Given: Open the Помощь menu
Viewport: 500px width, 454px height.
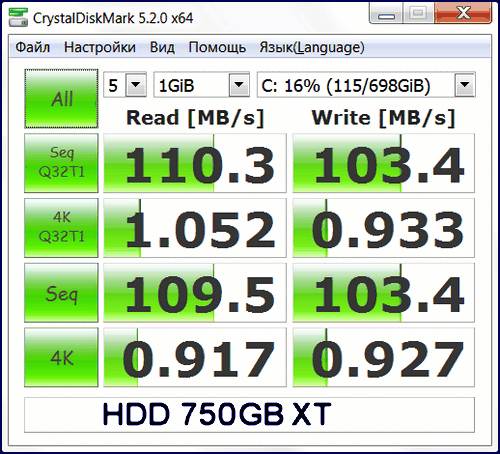Looking at the screenshot, I should tap(217, 47).
